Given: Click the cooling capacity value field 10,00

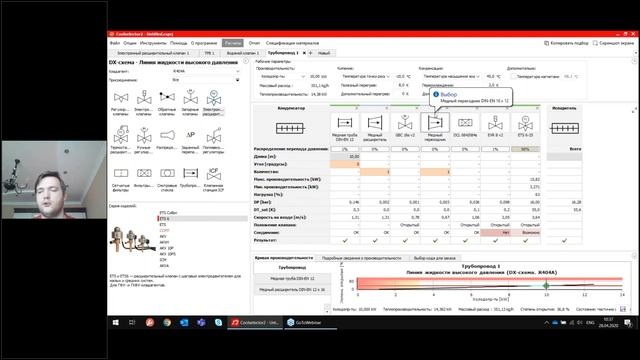Looking at the screenshot, I should point(318,76).
